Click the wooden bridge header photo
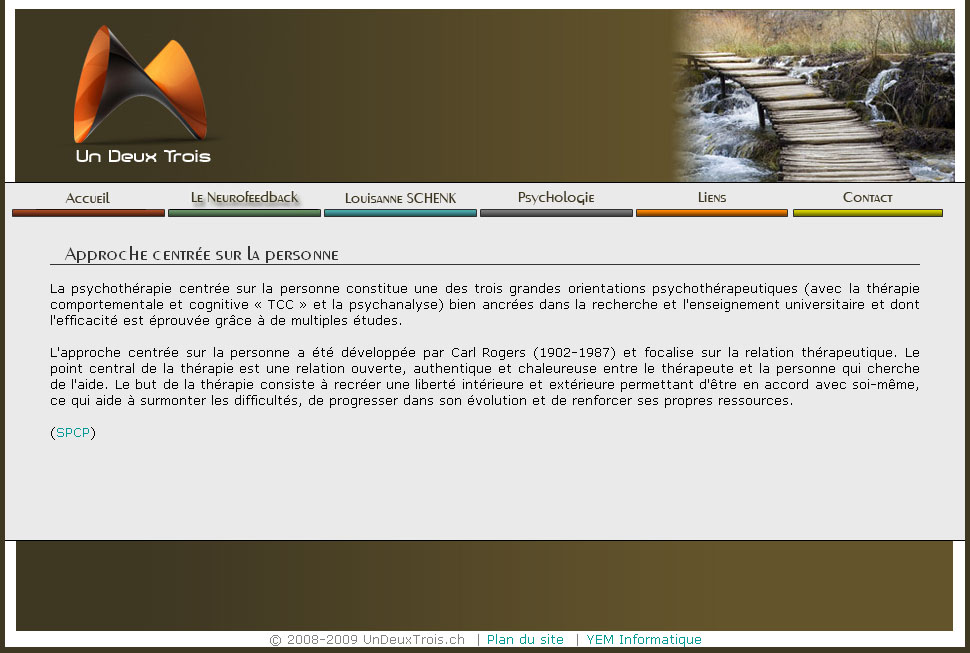 pos(815,95)
